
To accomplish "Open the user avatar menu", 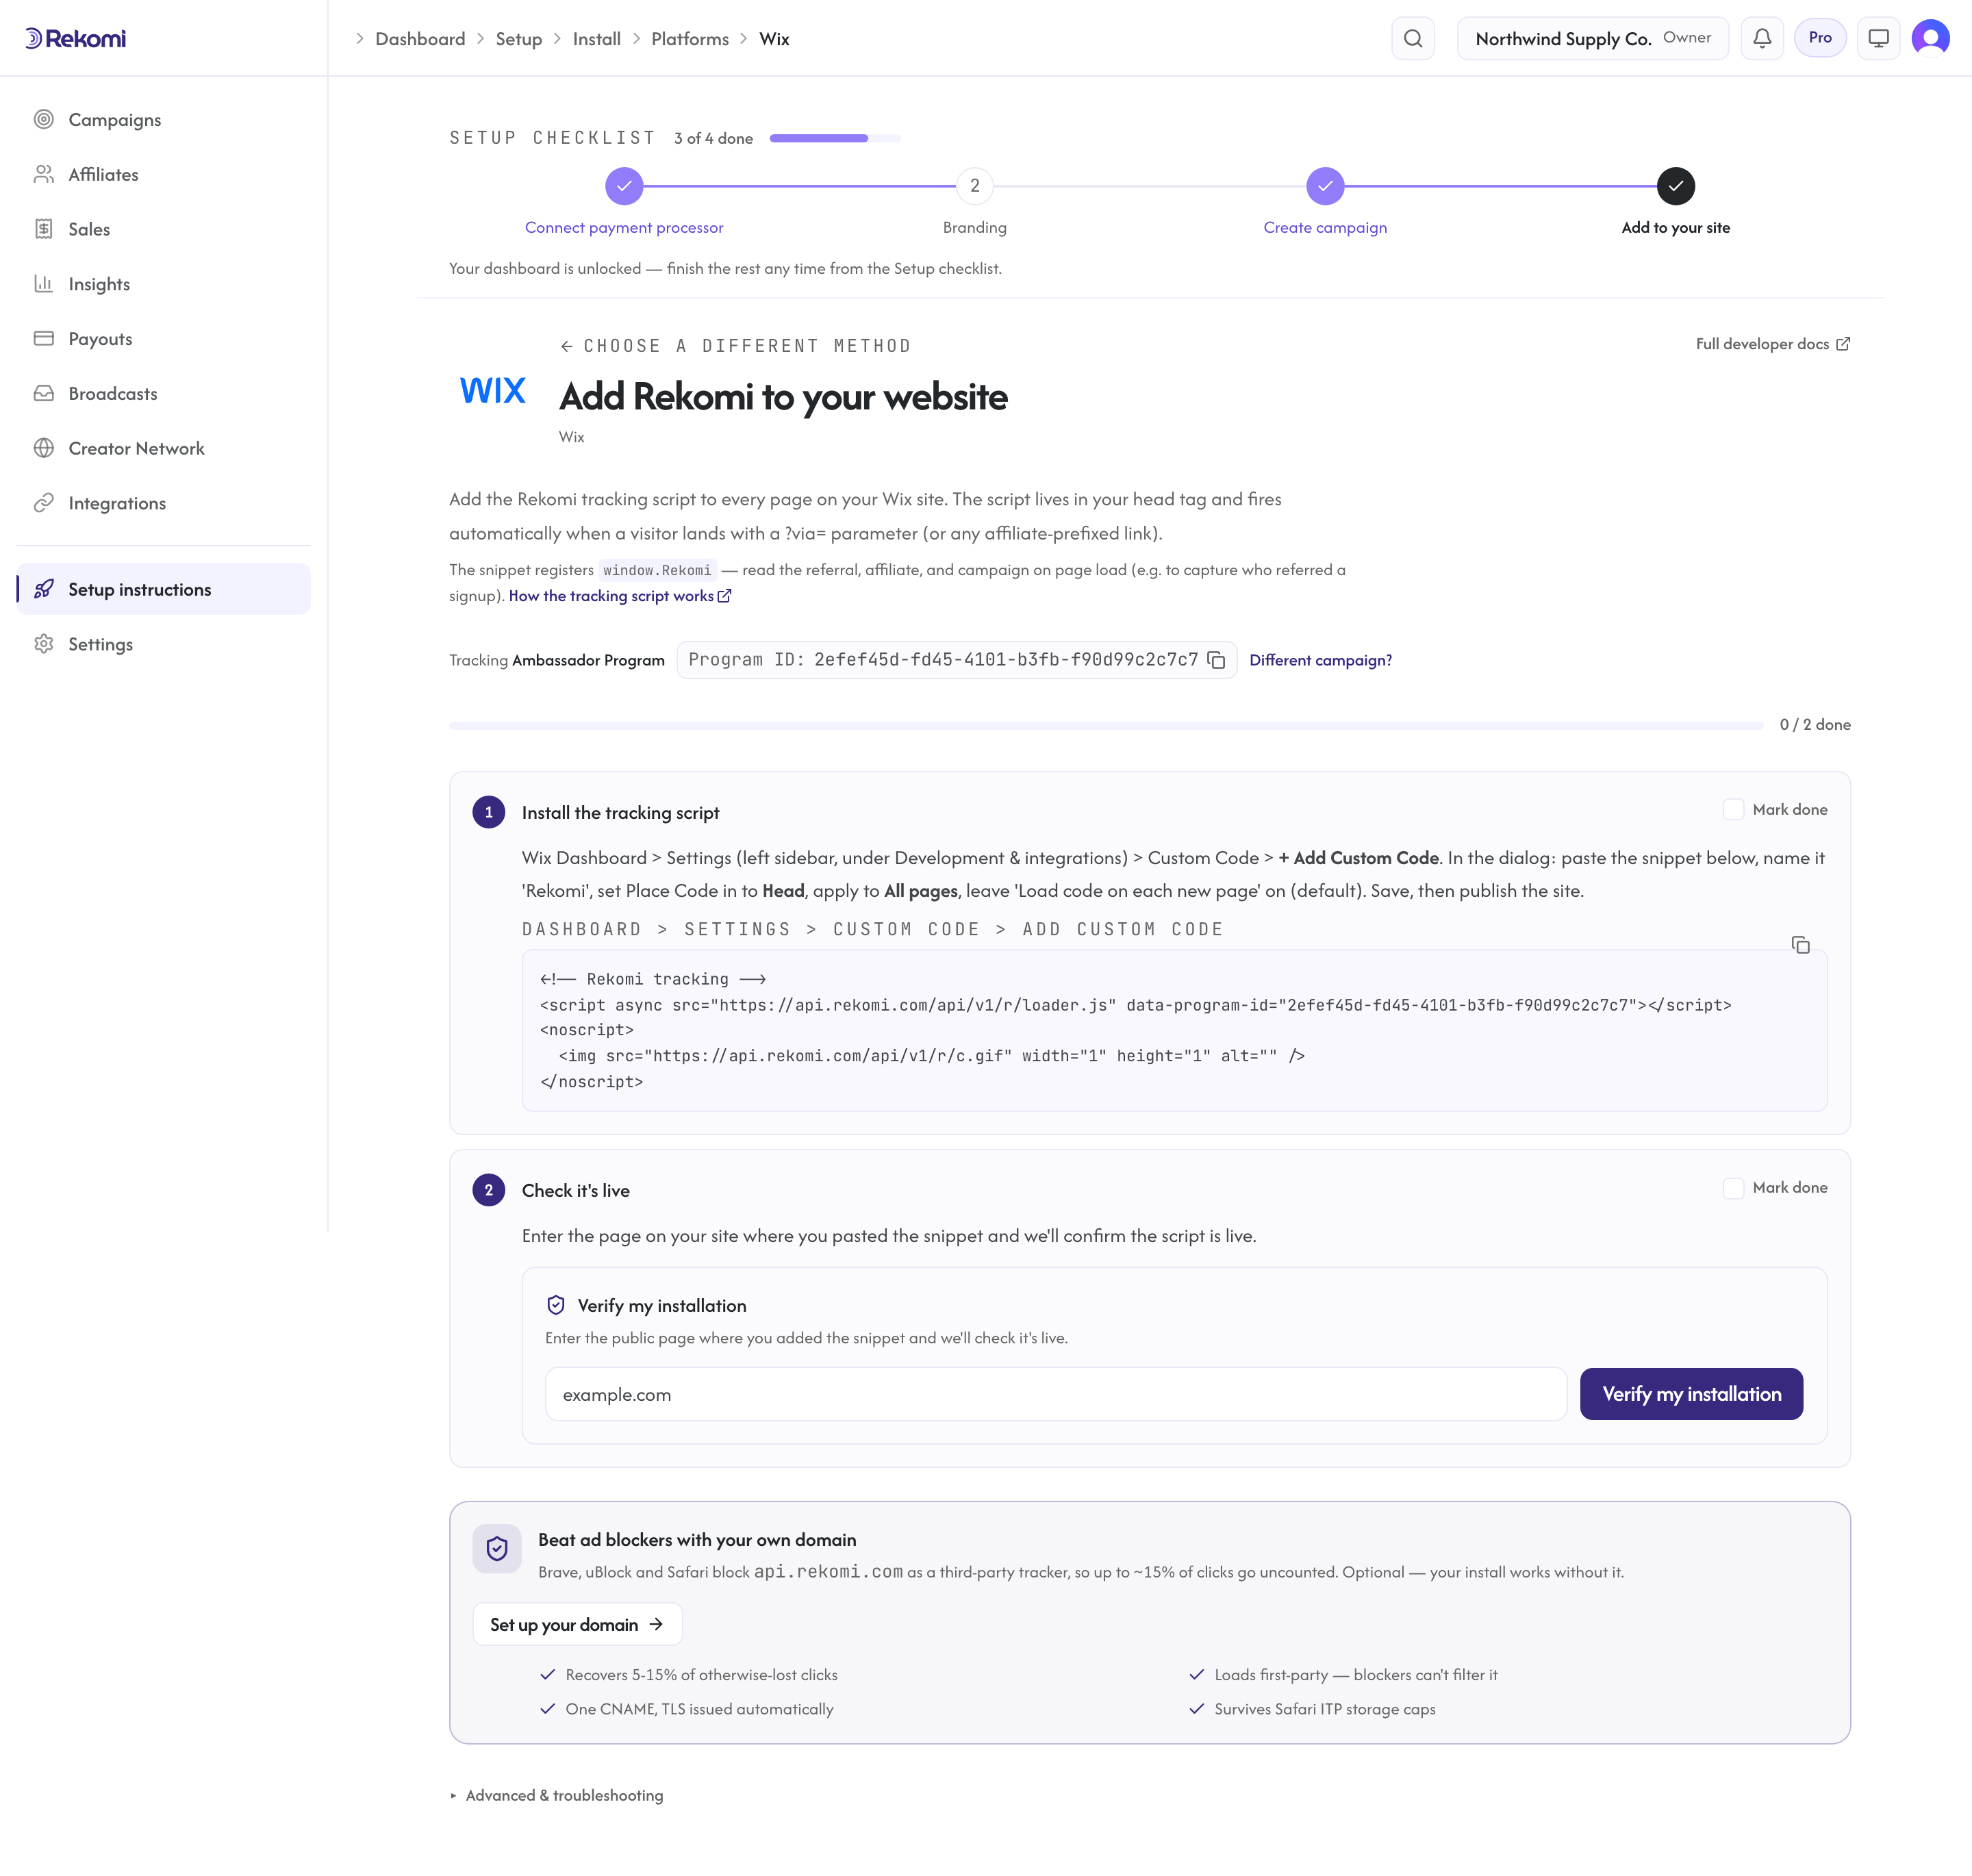I will (x=1930, y=38).
